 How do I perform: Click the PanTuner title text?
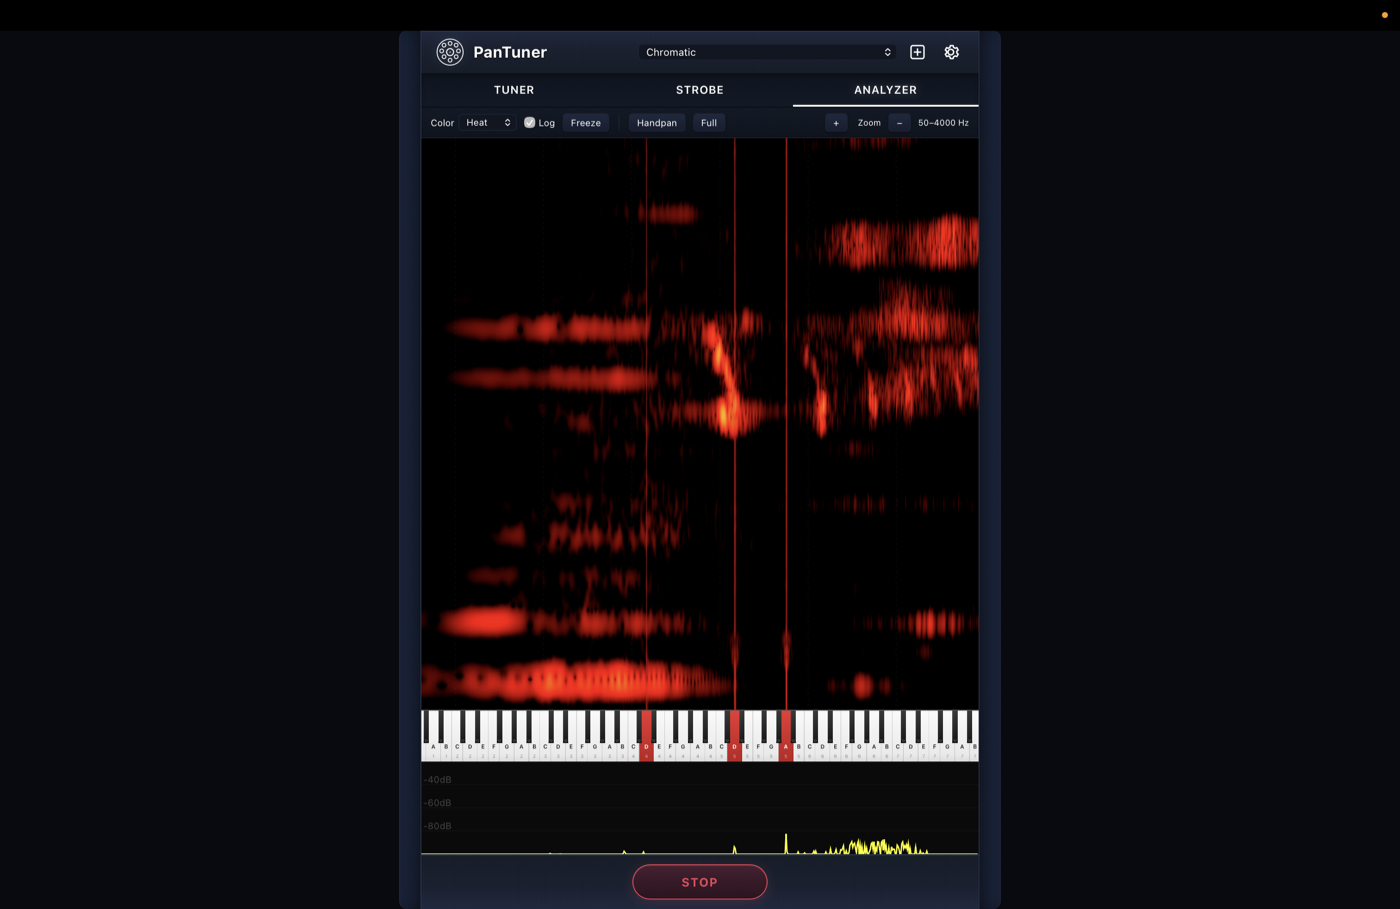click(x=510, y=52)
